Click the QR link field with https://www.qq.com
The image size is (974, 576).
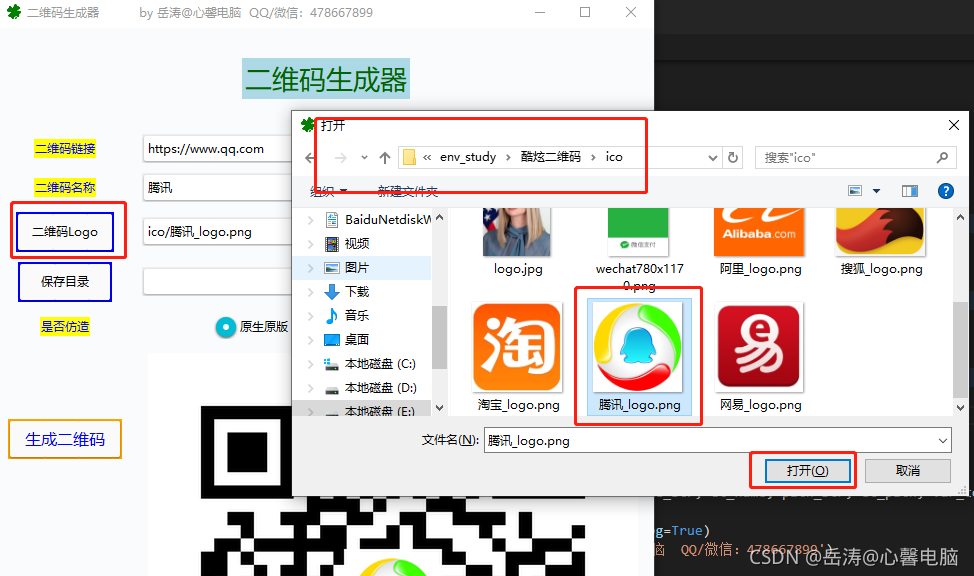pos(217,149)
